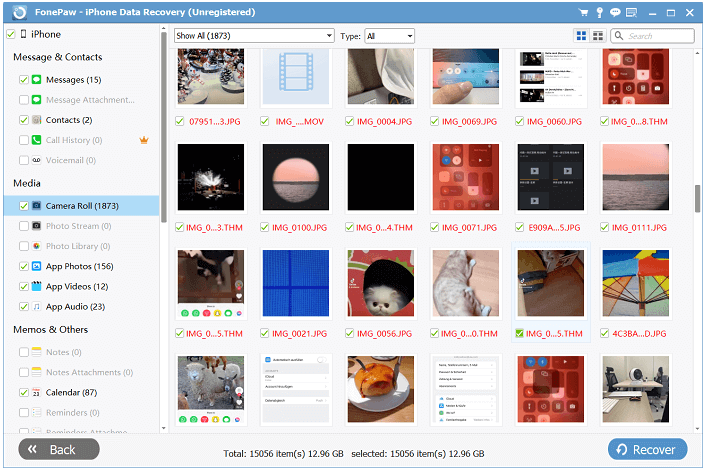Click the Photo Stream icon
The width and height of the screenshot is (704, 471).
(x=37, y=226)
